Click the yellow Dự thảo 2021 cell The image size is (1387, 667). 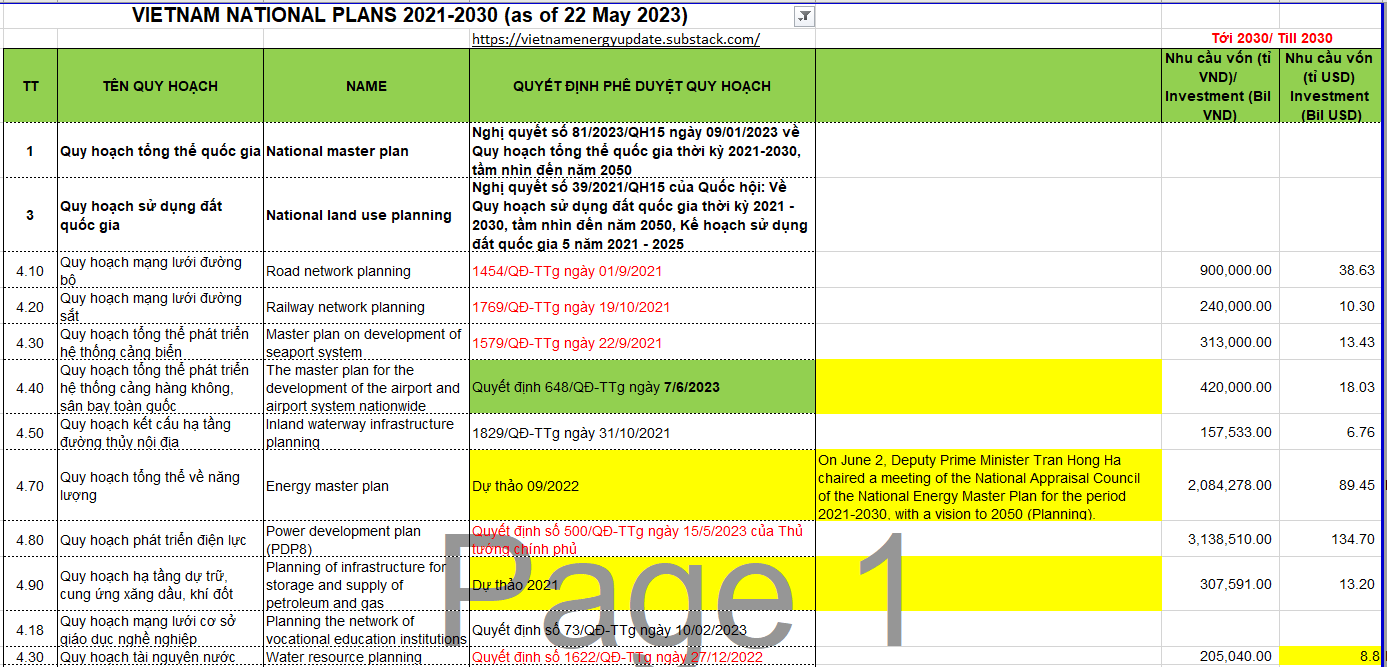(643, 584)
